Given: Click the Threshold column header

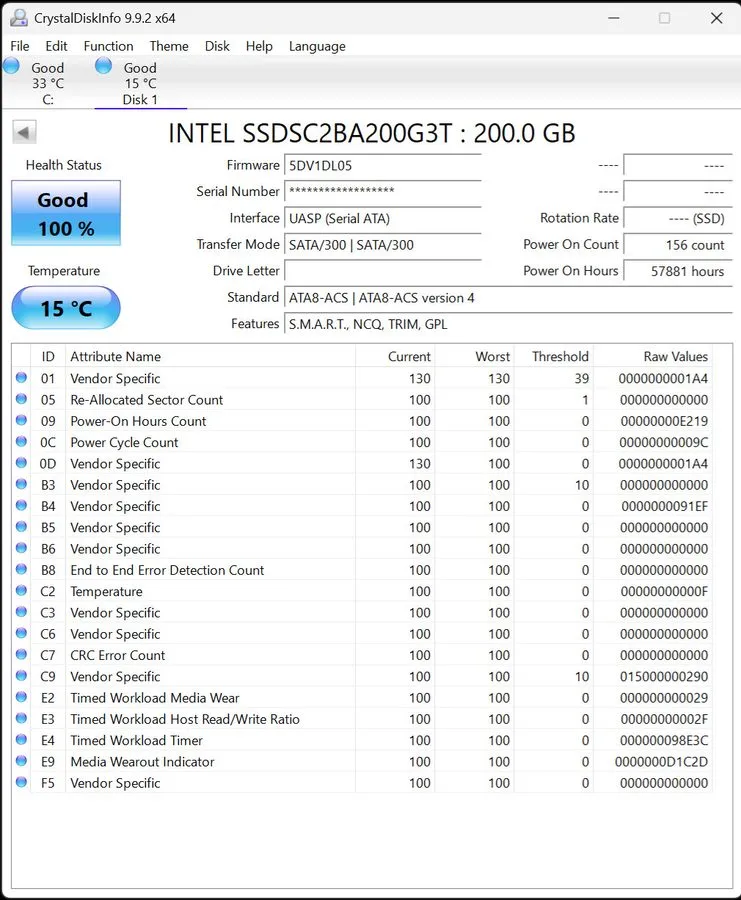Looking at the screenshot, I should coord(553,356).
